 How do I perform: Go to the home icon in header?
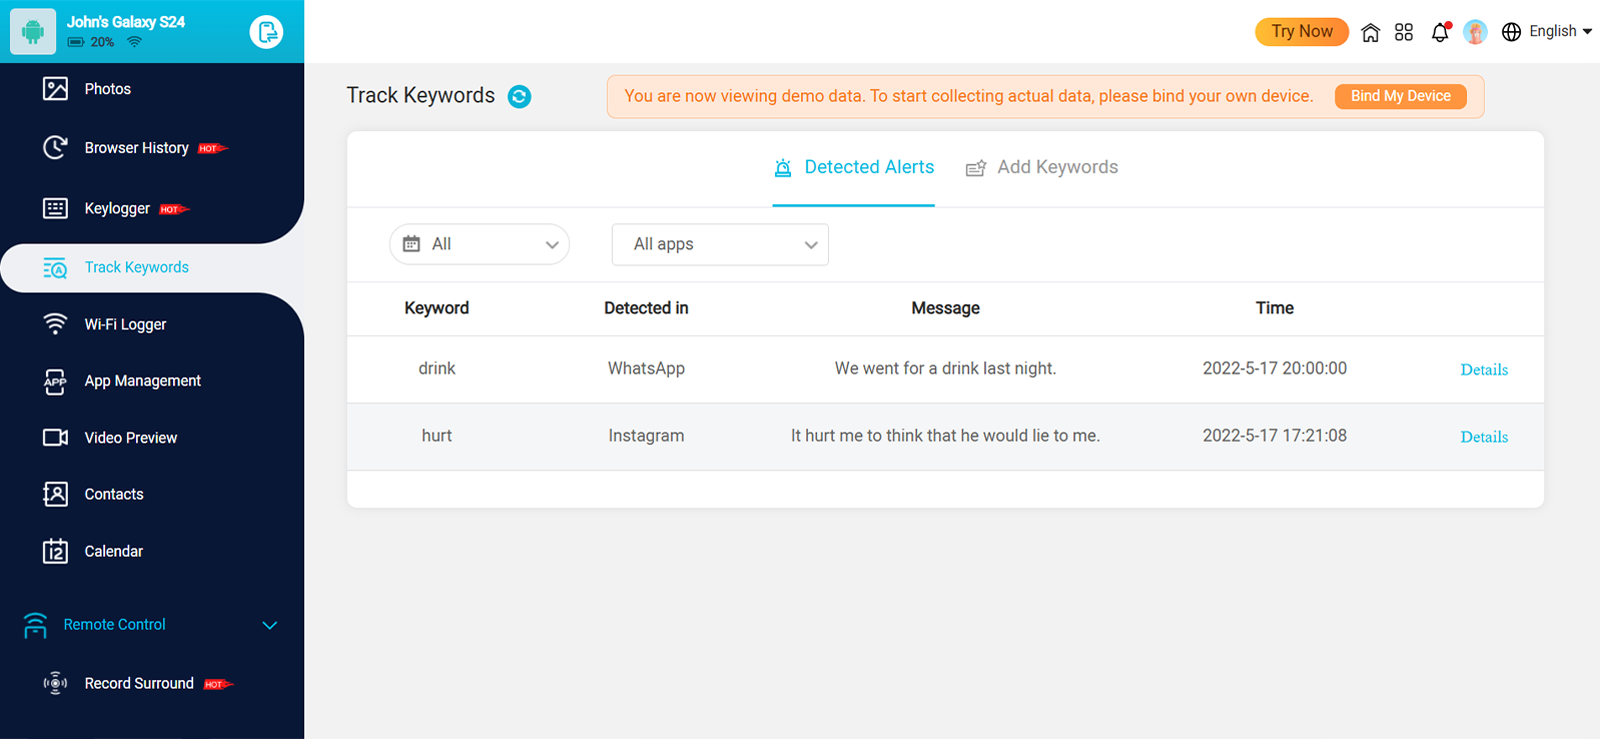pos(1370,32)
